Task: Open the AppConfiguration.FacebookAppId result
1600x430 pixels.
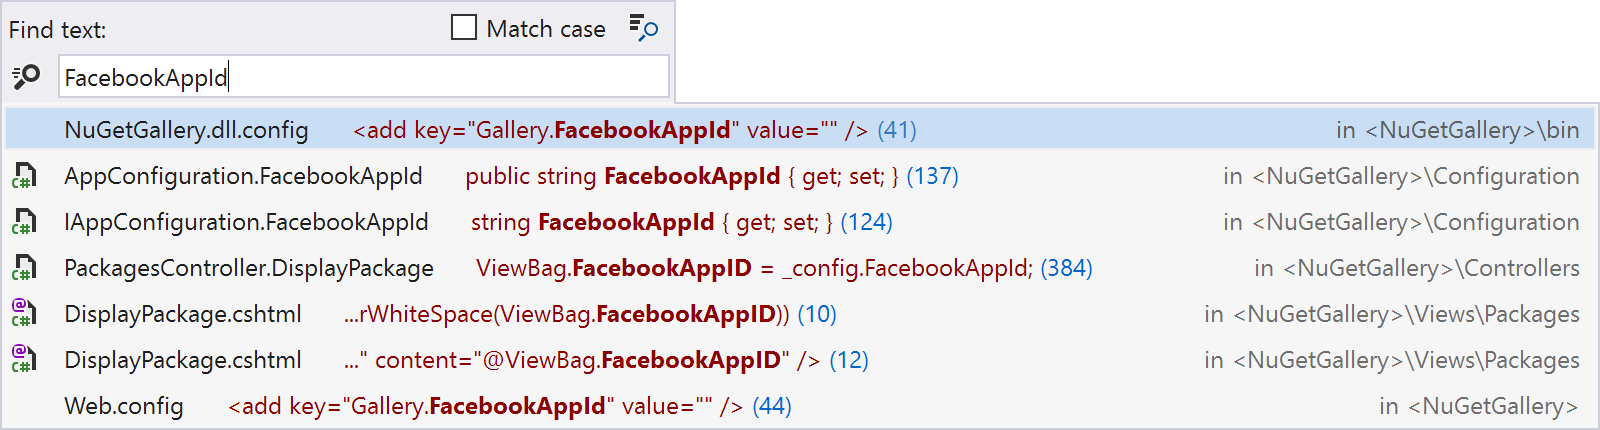Action: coord(800,176)
